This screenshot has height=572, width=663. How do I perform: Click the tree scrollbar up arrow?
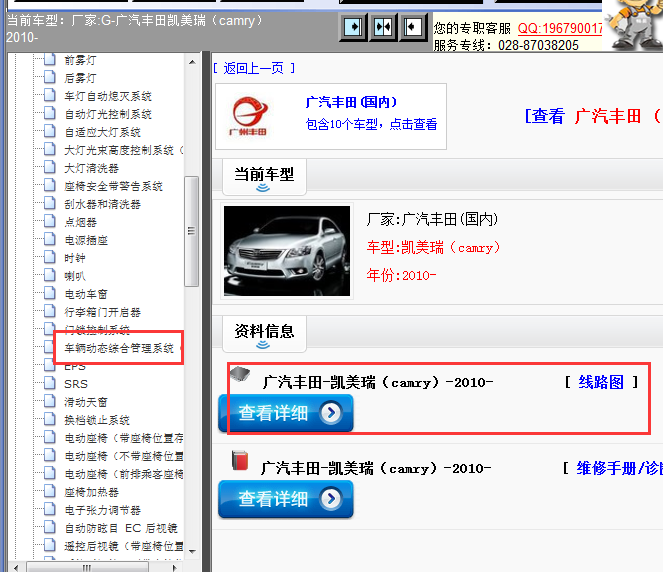[x=192, y=62]
